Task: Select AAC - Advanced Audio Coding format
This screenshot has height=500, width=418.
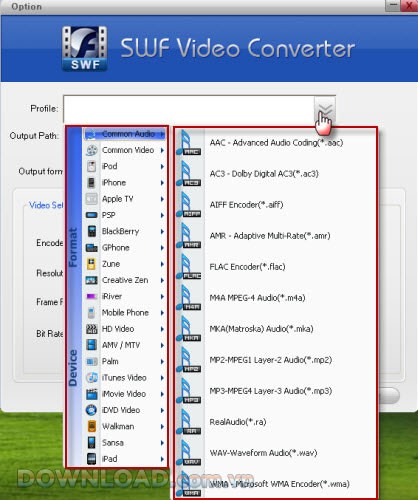Action: tap(276, 143)
